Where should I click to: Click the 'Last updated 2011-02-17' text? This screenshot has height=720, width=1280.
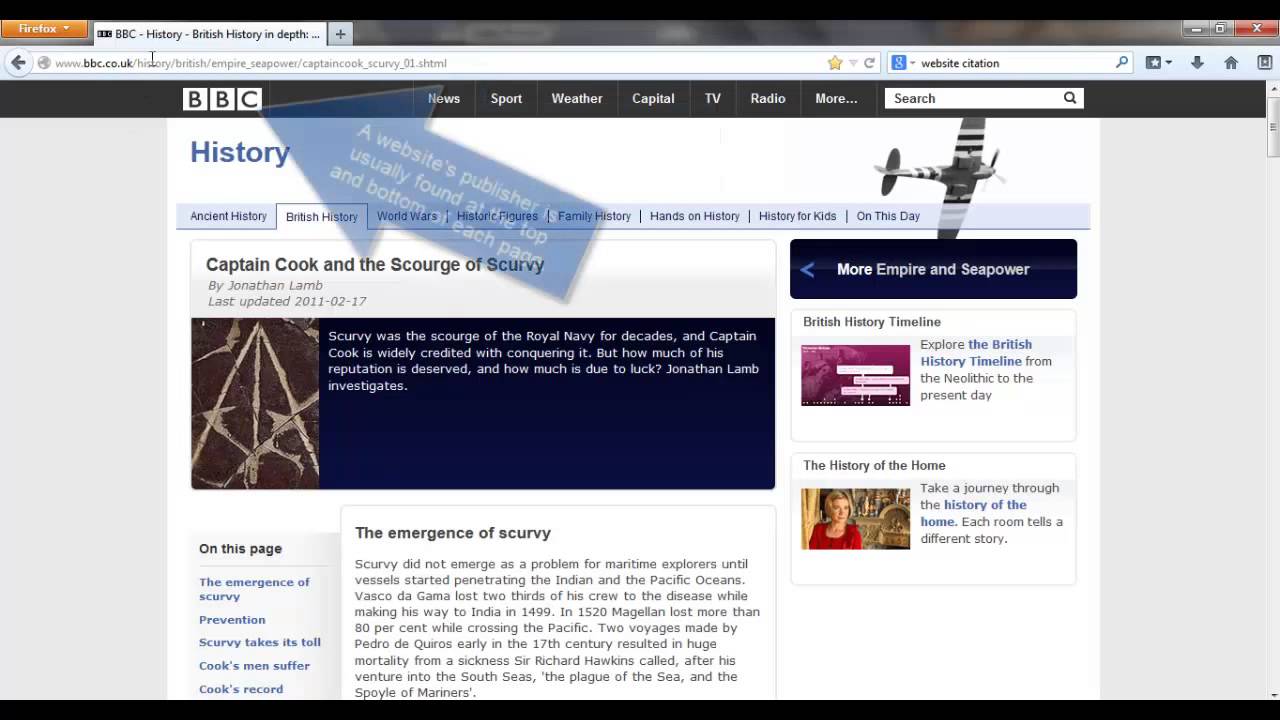pyautogui.click(x=287, y=301)
